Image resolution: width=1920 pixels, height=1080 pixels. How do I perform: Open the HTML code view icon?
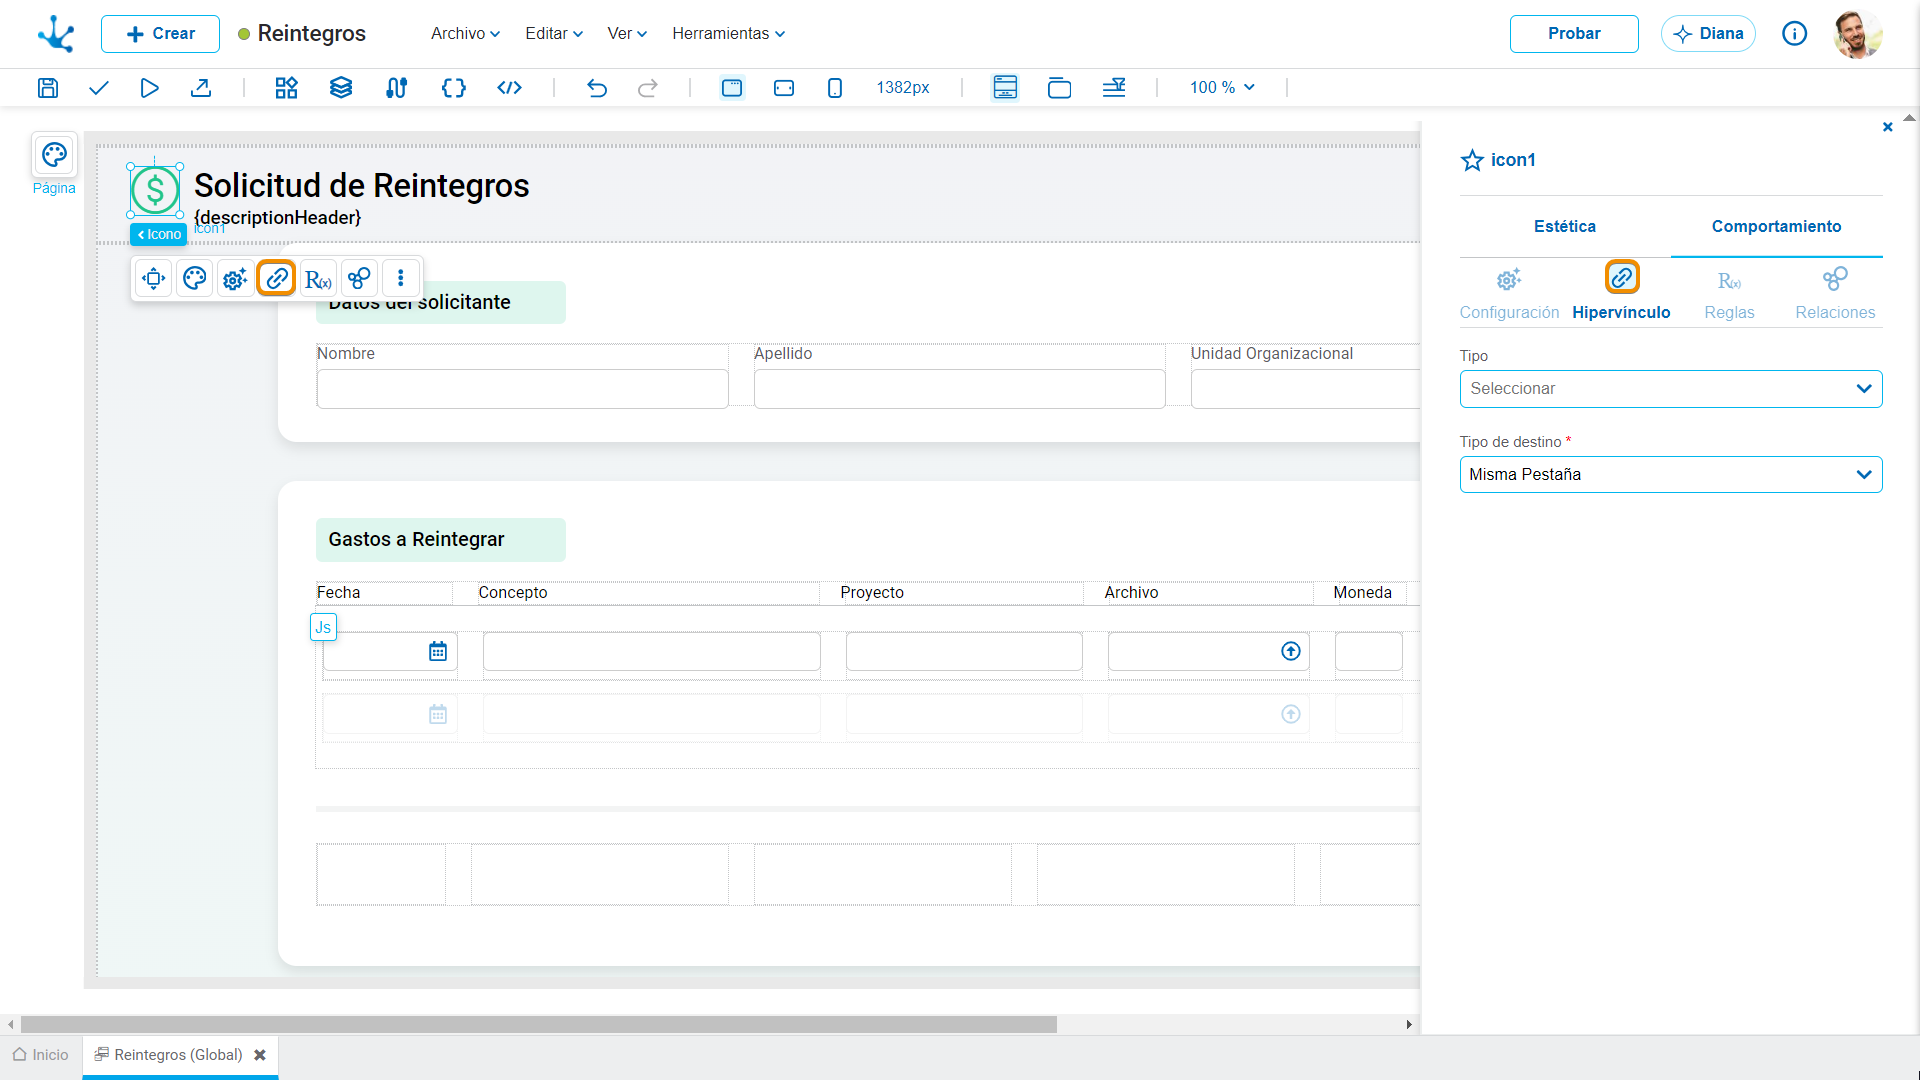(509, 88)
